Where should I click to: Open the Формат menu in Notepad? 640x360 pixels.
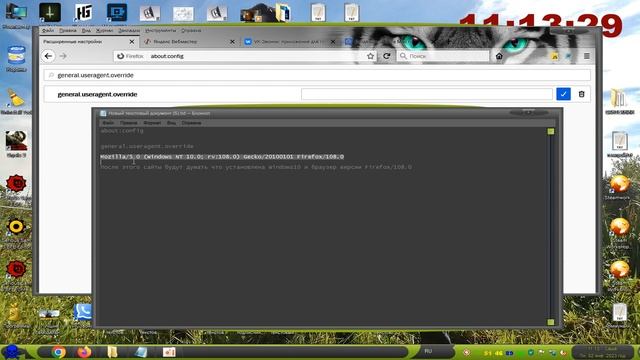(152, 123)
